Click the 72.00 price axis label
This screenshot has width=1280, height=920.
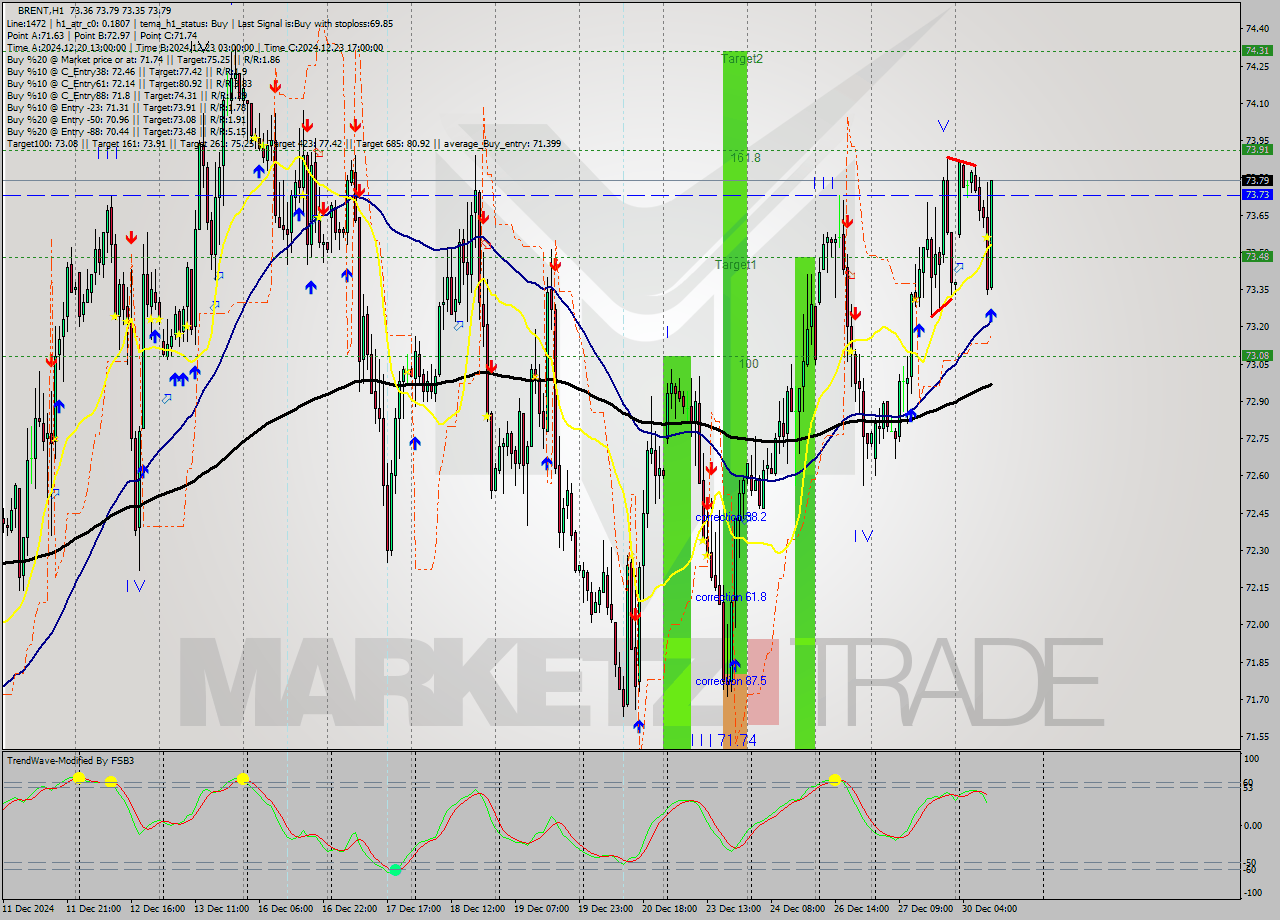click(x=1257, y=624)
